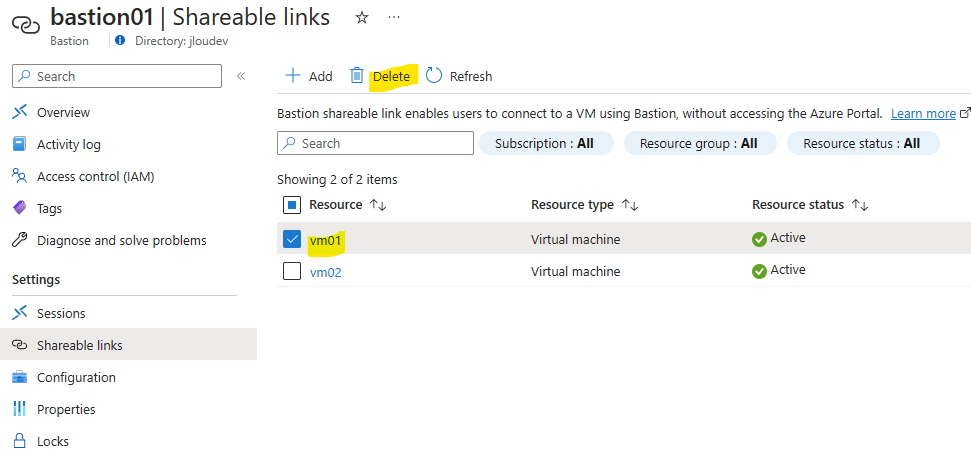Focus the shareable links Search box
Screen dimensions: 971x460
pos(375,143)
